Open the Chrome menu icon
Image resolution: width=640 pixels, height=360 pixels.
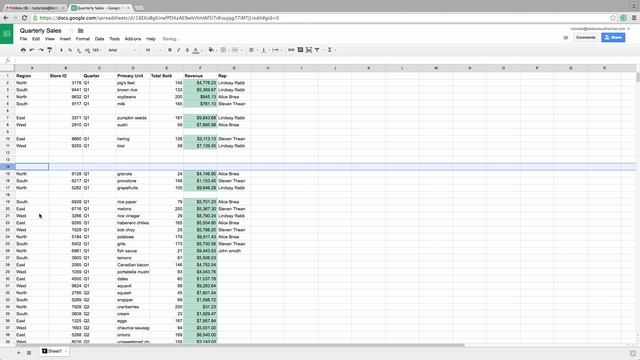(634, 18)
